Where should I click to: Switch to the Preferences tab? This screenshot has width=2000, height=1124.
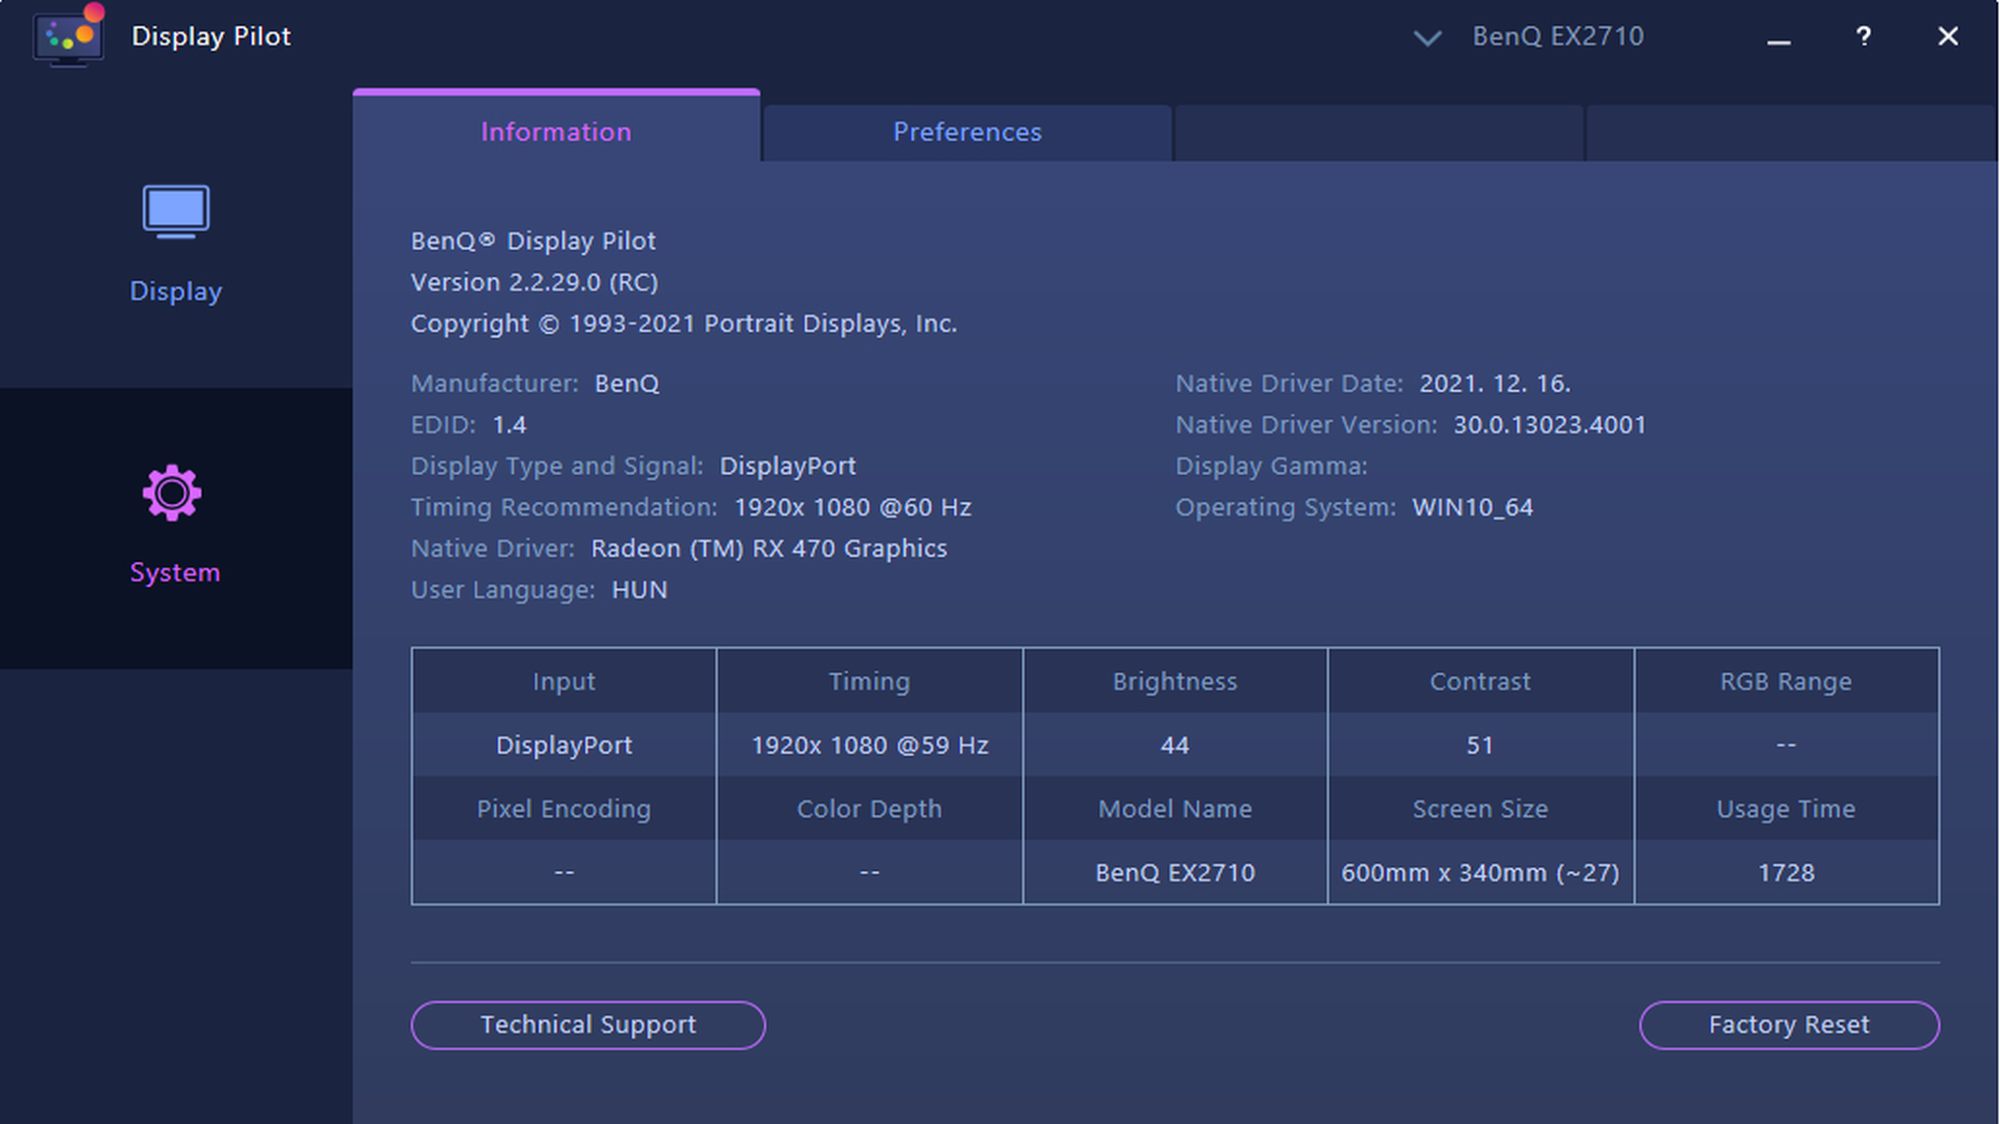tap(967, 132)
